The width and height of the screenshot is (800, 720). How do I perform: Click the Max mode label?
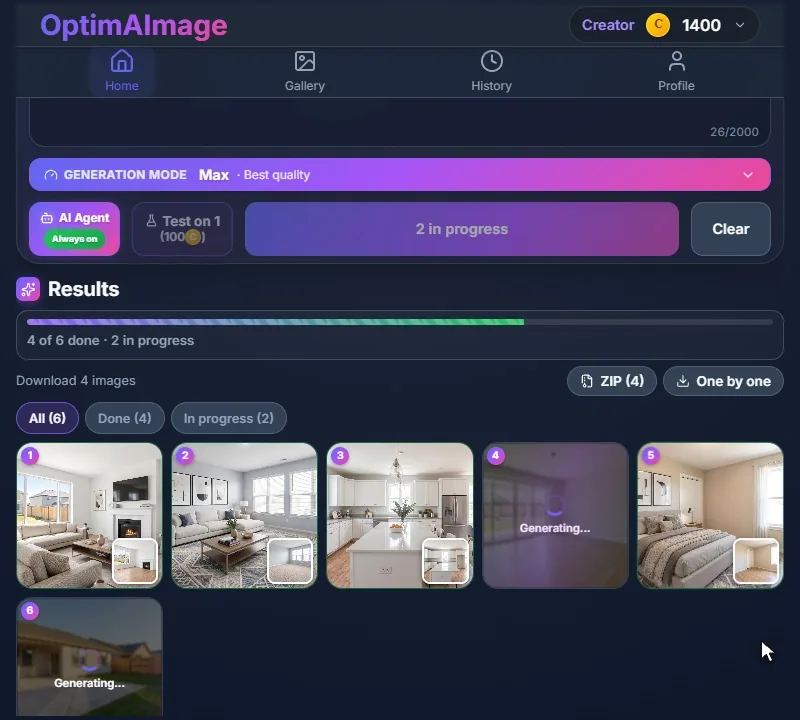tap(214, 175)
